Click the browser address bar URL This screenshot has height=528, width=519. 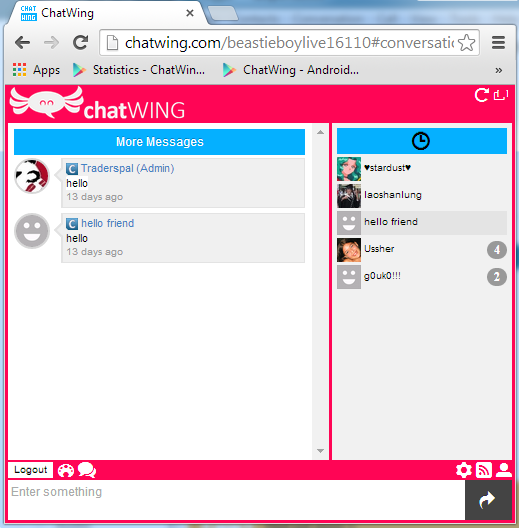(289, 43)
